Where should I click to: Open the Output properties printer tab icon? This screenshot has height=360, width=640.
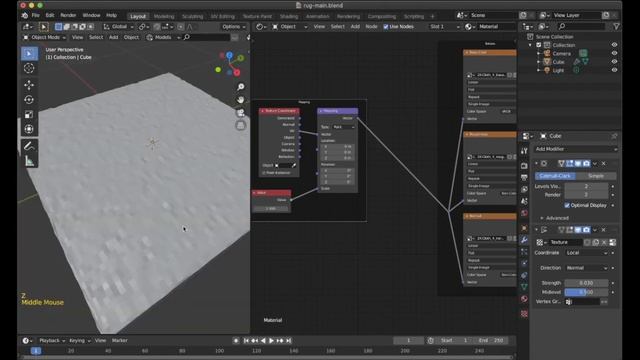click(524, 178)
